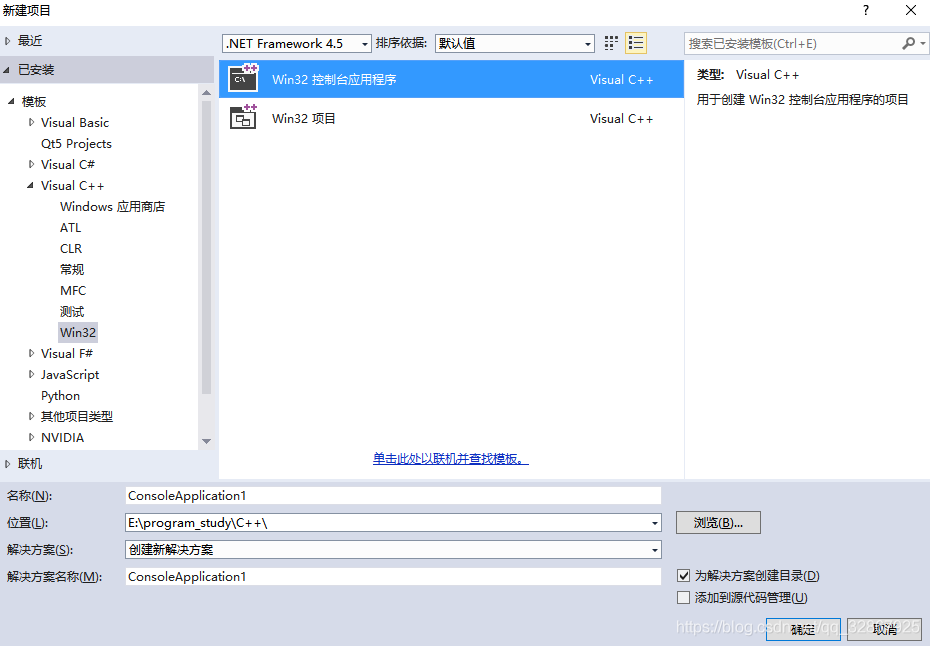Select Qt5 Projects in template tree
Image resolution: width=930 pixels, height=646 pixels.
click(x=76, y=144)
